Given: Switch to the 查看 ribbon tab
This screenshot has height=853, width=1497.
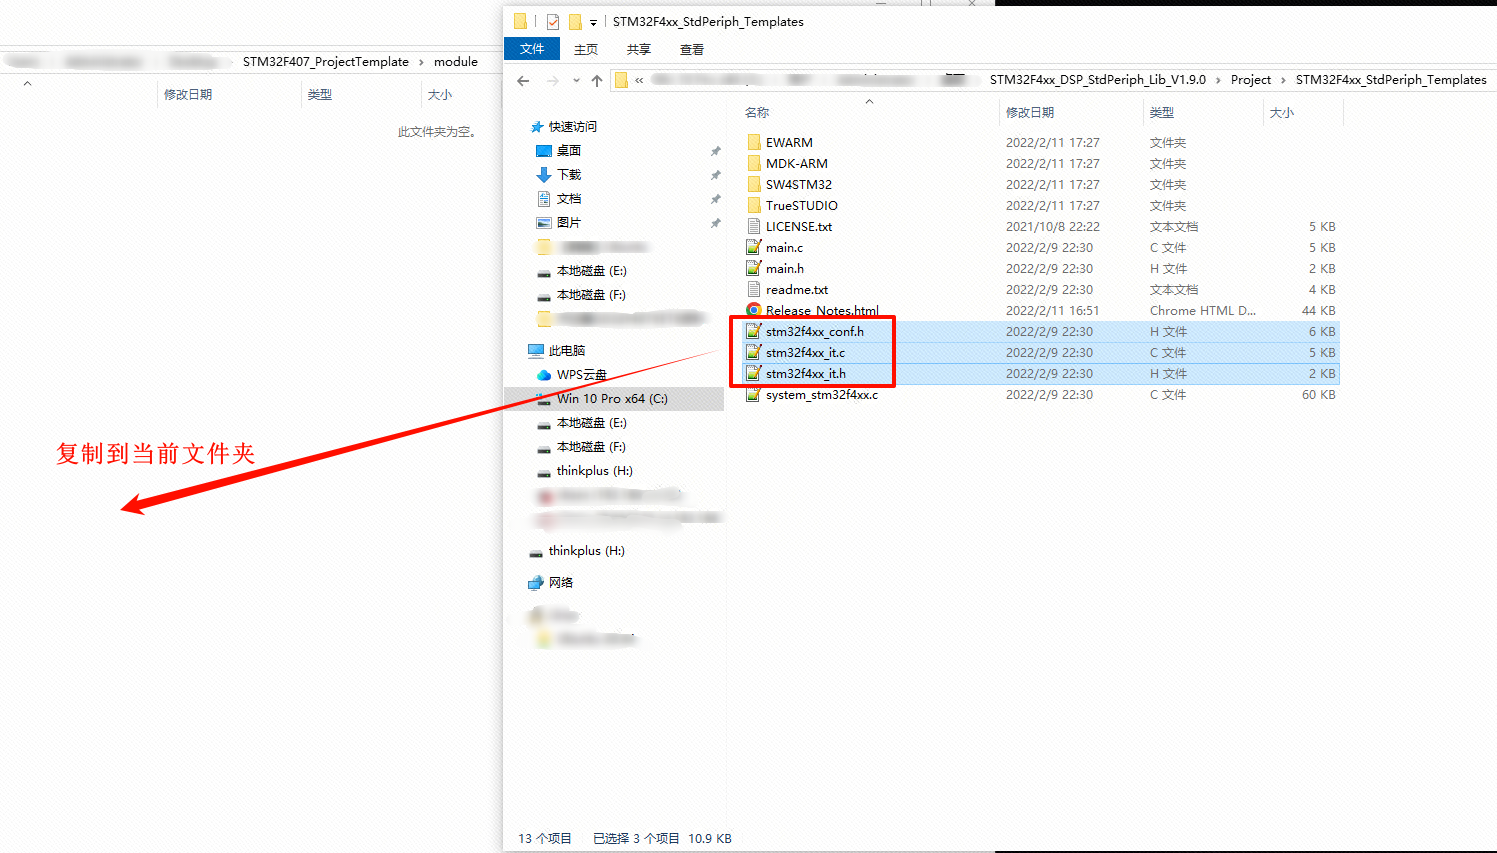Looking at the screenshot, I should (x=691, y=49).
